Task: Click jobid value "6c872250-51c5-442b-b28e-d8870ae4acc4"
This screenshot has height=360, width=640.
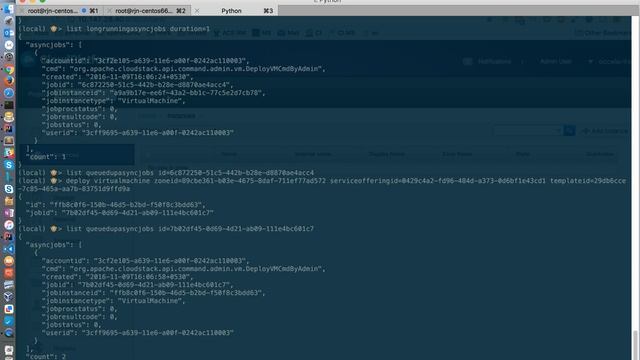Action: 155,85
